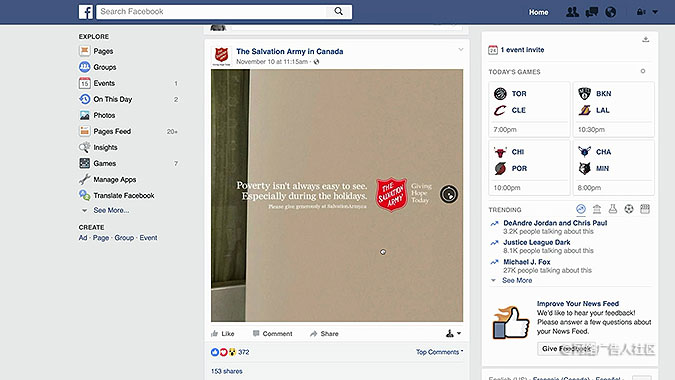Click the post timestamp November 10
Image resolution: width=675 pixels, height=380 pixels.
tap(272, 62)
